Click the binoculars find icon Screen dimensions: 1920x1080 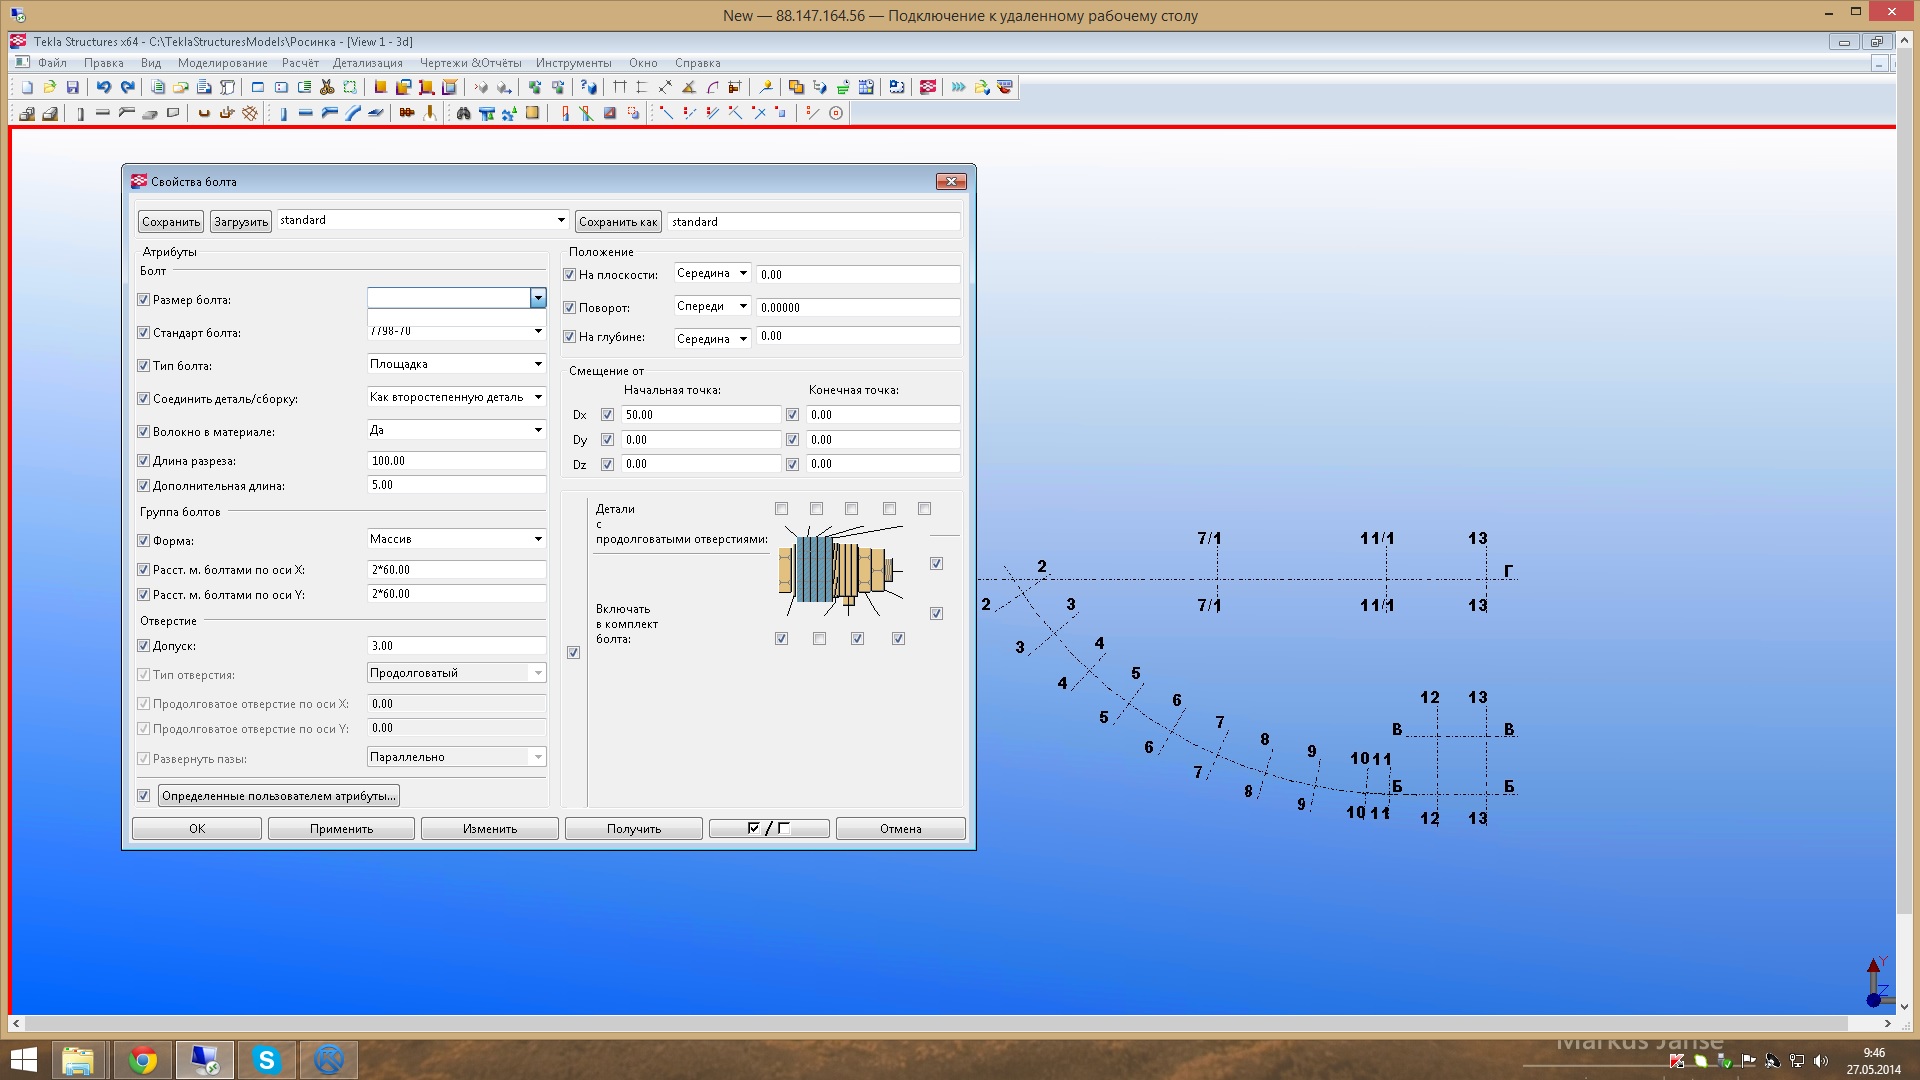coord(463,114)
